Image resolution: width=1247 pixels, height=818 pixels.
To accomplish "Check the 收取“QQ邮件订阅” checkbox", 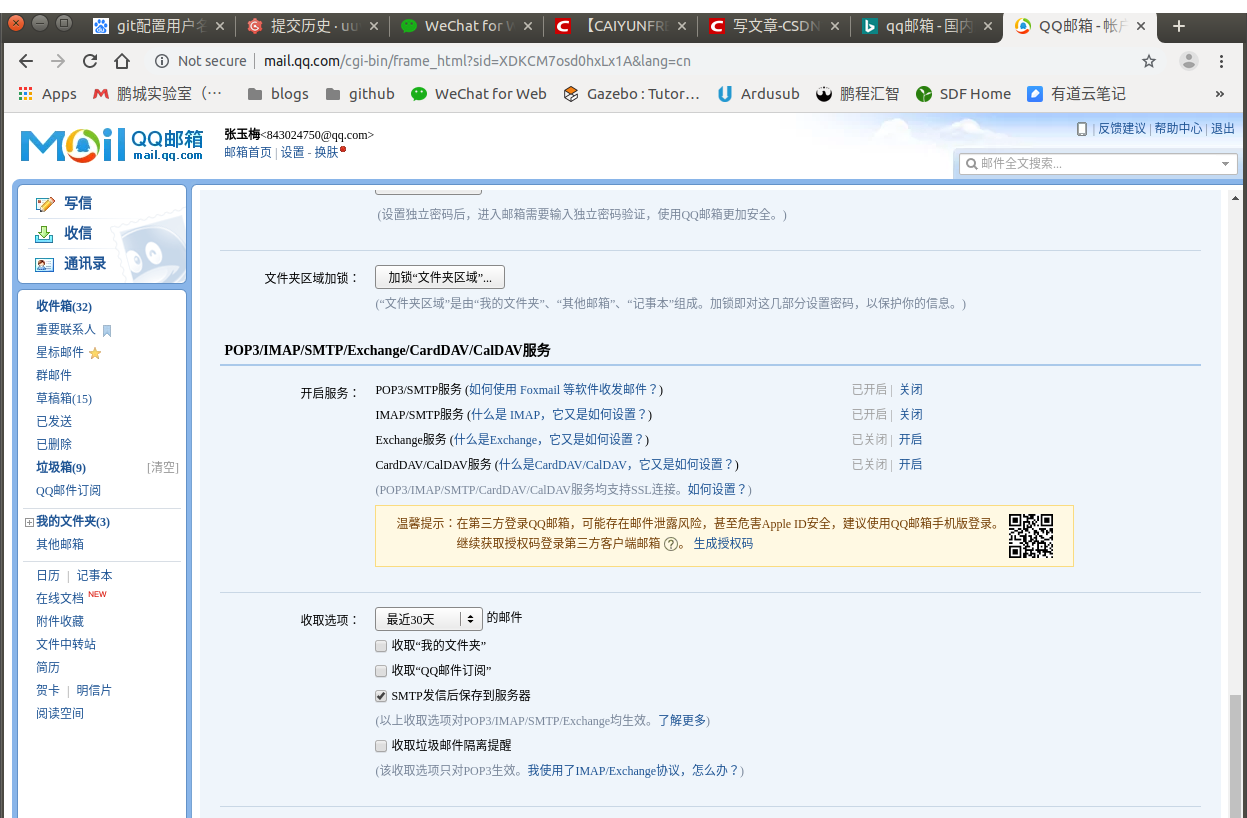I will pos(381,671).
